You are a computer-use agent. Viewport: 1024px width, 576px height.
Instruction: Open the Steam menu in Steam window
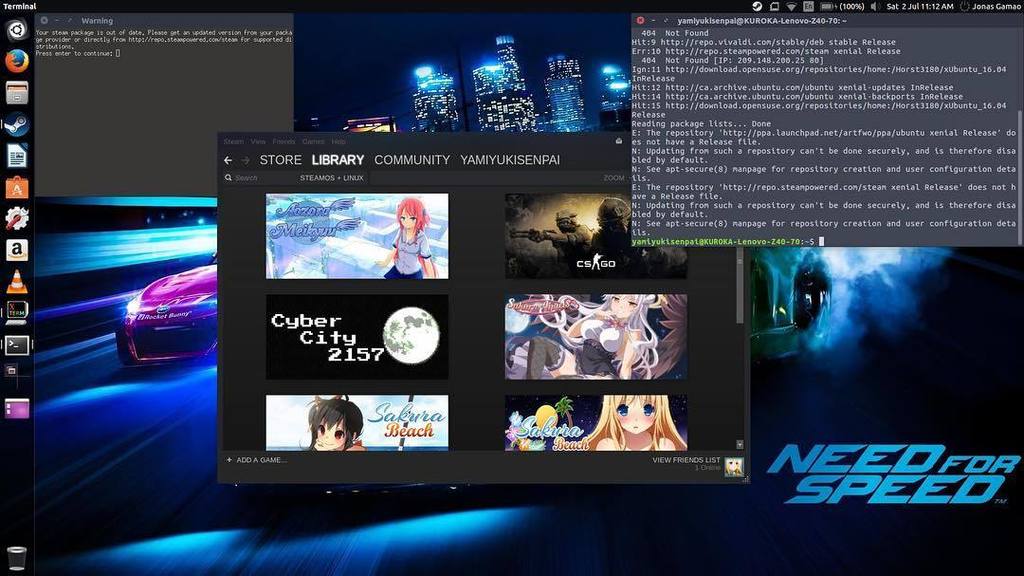(233, 142)
